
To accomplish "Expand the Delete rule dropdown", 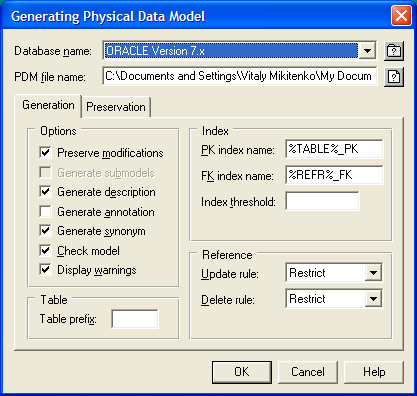I will [373, 299].
